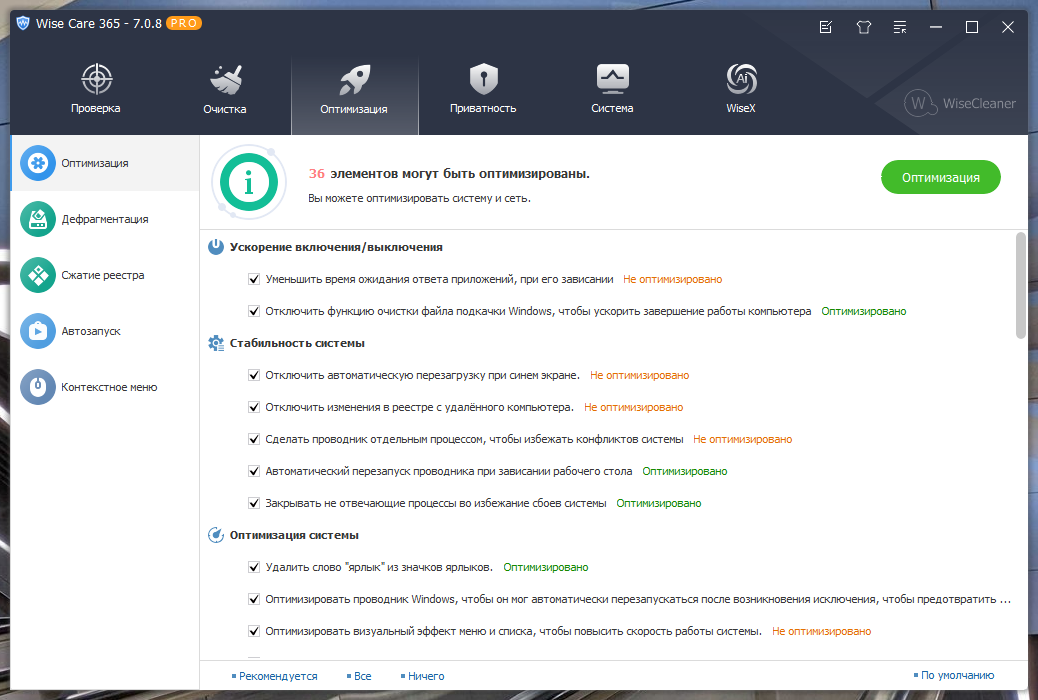
Task: Toggle Автоматический перезапуск проводника checkbox
Action: 254,472
